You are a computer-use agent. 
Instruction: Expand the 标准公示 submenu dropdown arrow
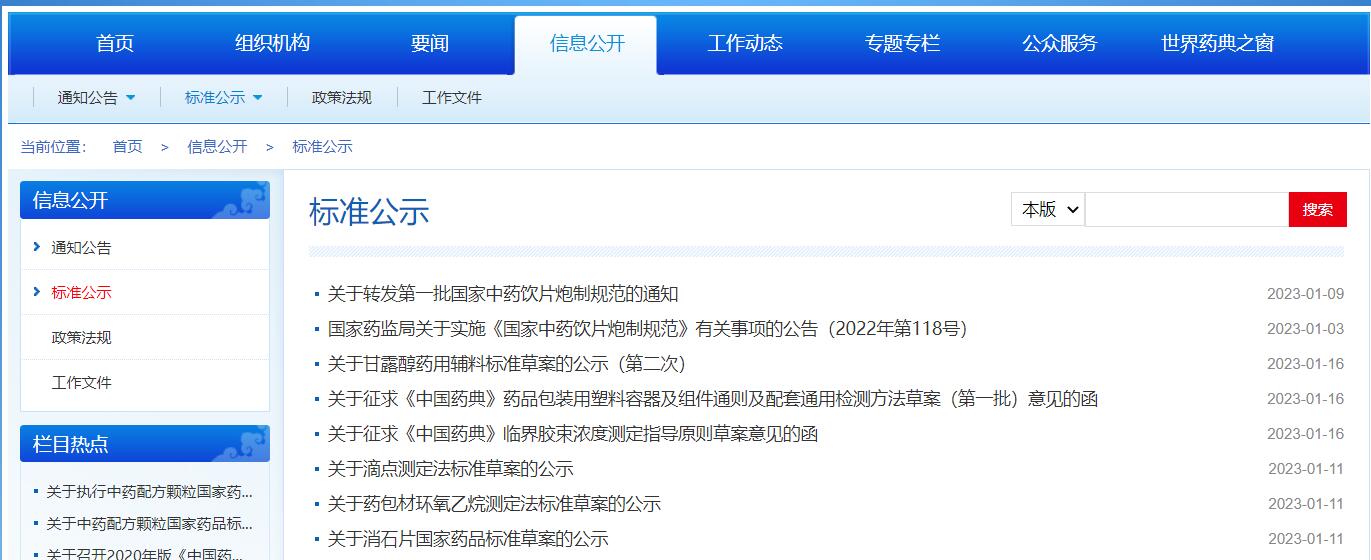[258, 98]
